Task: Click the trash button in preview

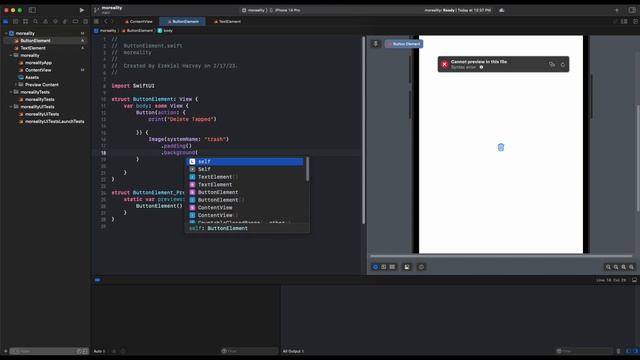Action: 501,147
